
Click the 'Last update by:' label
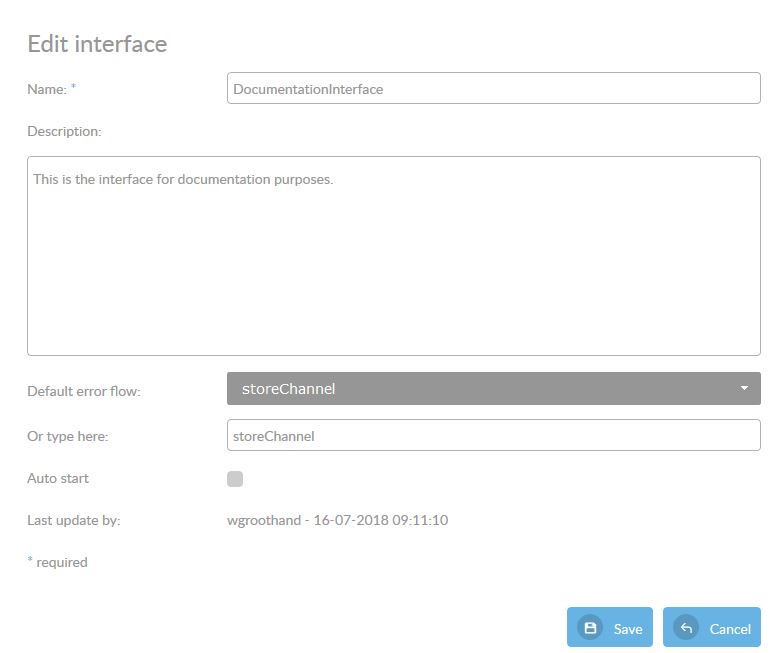click(74, 520)
